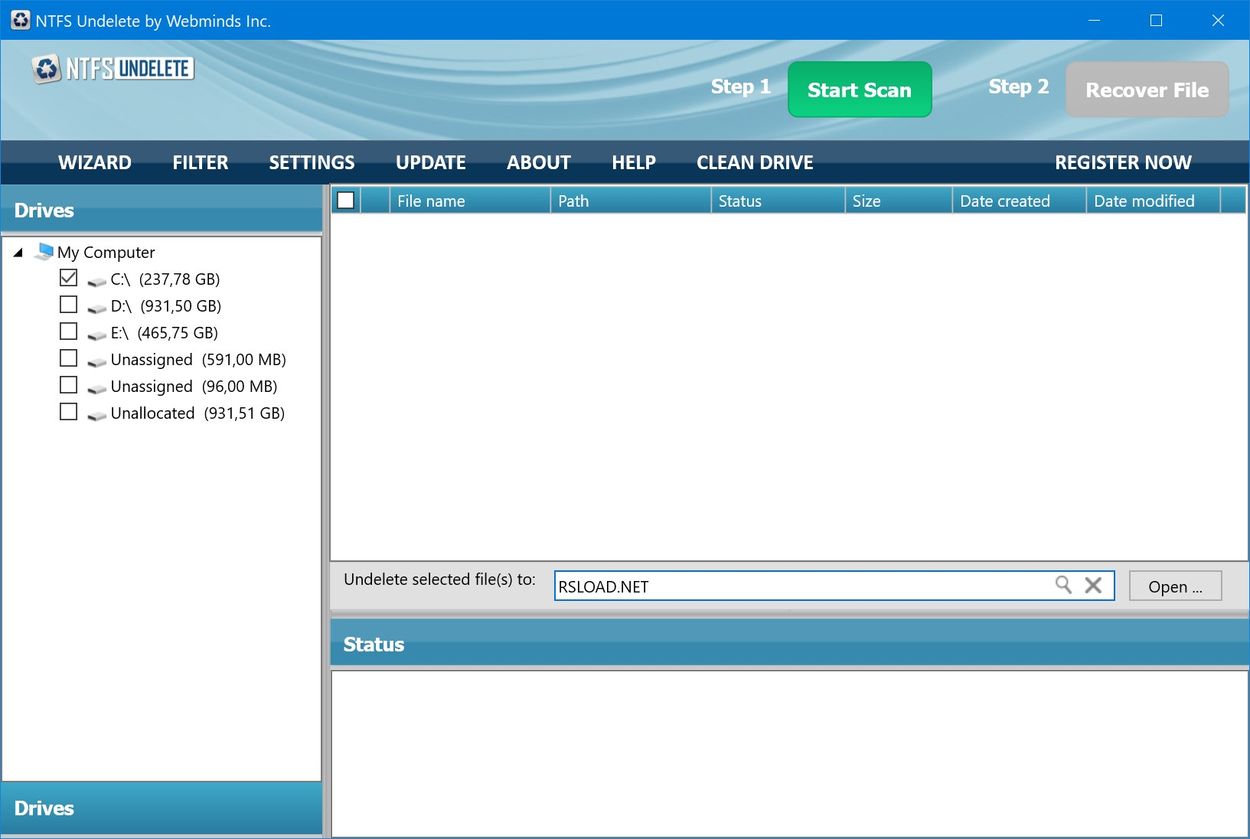Click REGISTER NOW in the menu bar
1250x839 pixels.
coord(1122,162)
